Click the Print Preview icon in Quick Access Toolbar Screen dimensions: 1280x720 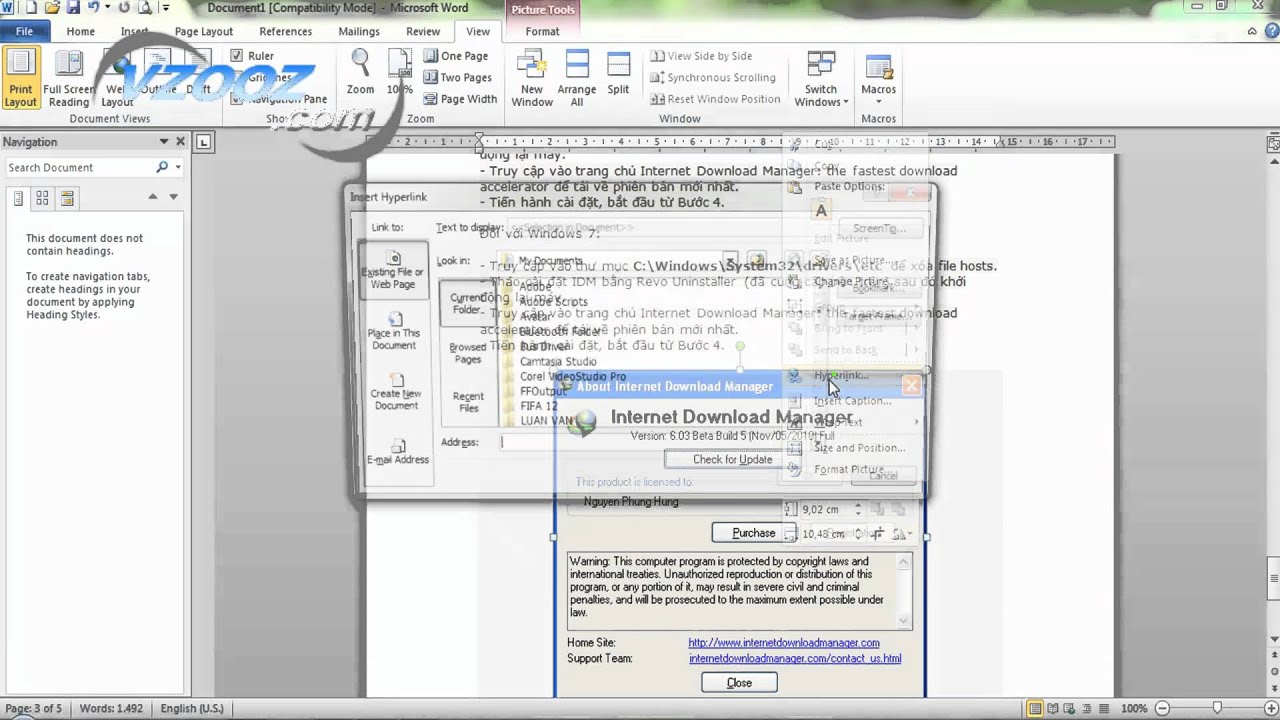click(x=145, y=8)
